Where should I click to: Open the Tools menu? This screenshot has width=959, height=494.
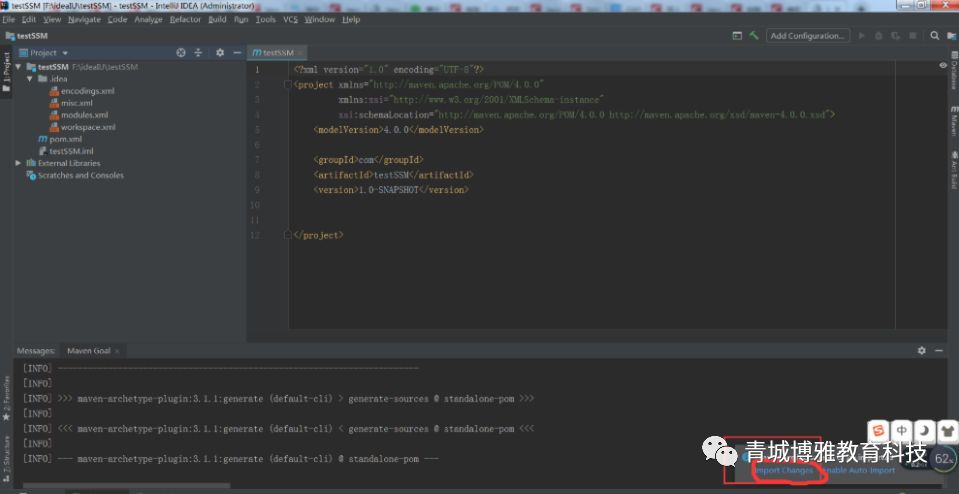pyautogui.click(x=265, y=20)
